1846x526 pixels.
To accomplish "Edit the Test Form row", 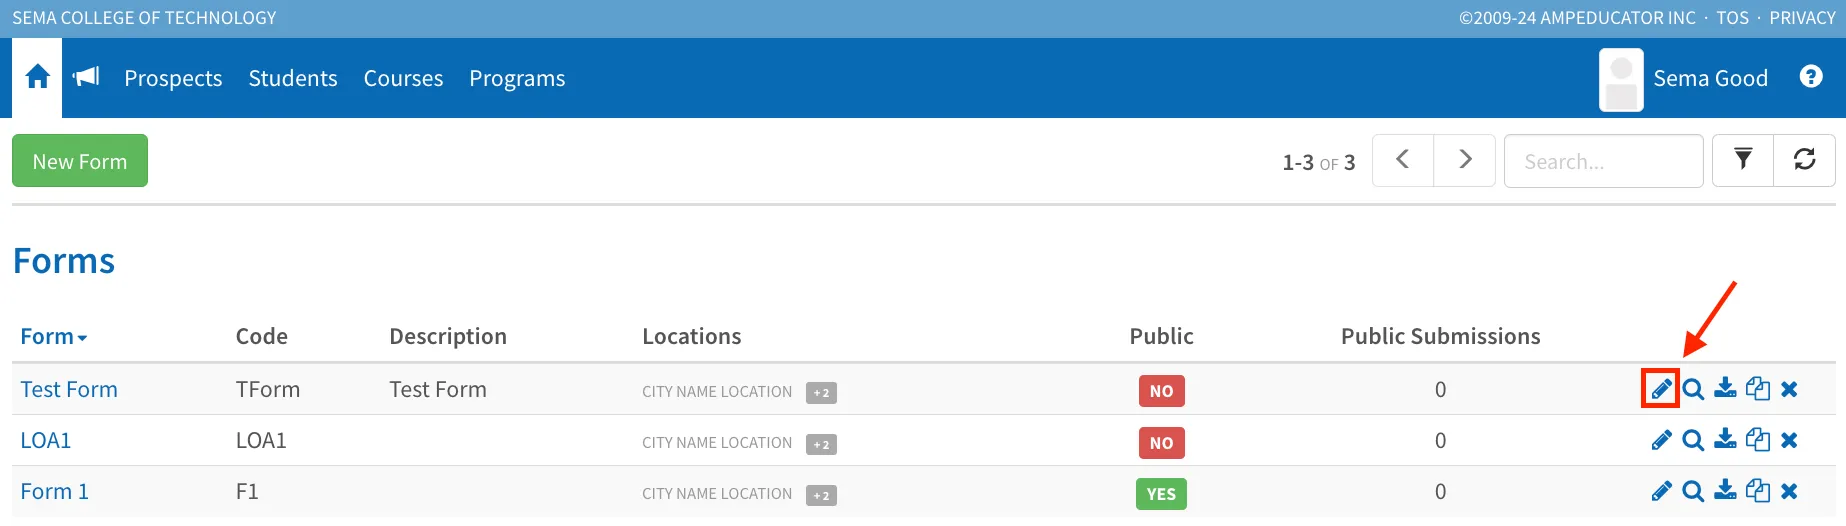I will pyautogui.click(x=1661, y=389).
